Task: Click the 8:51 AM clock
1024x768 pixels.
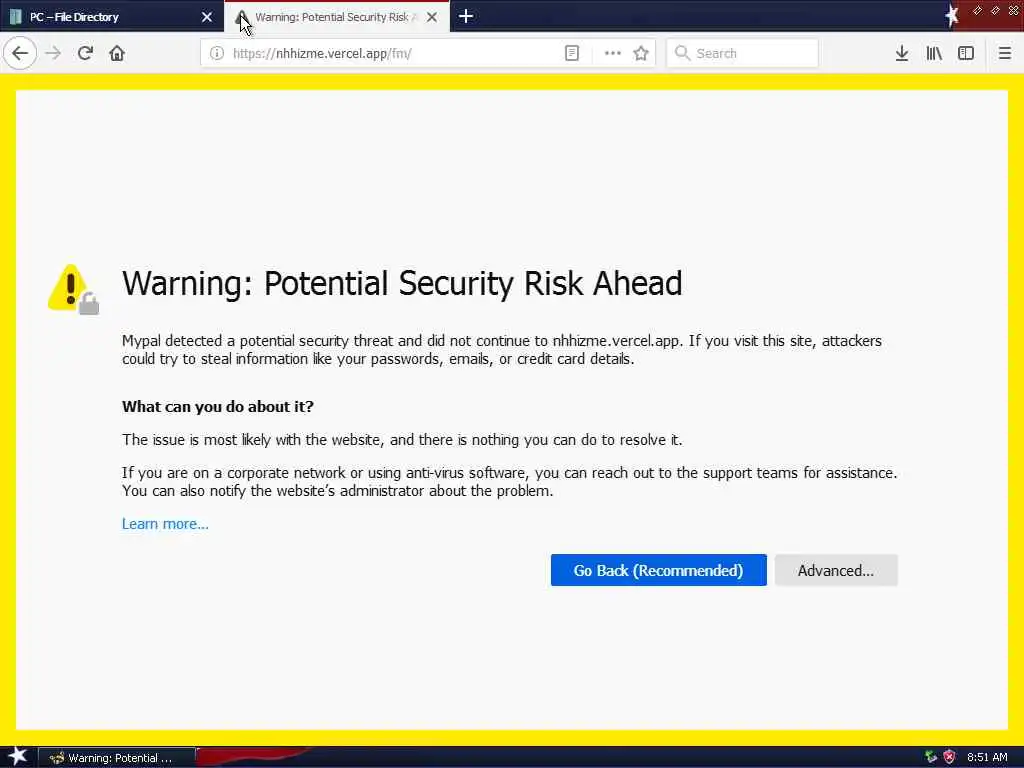Action: [x=987, y=757]
